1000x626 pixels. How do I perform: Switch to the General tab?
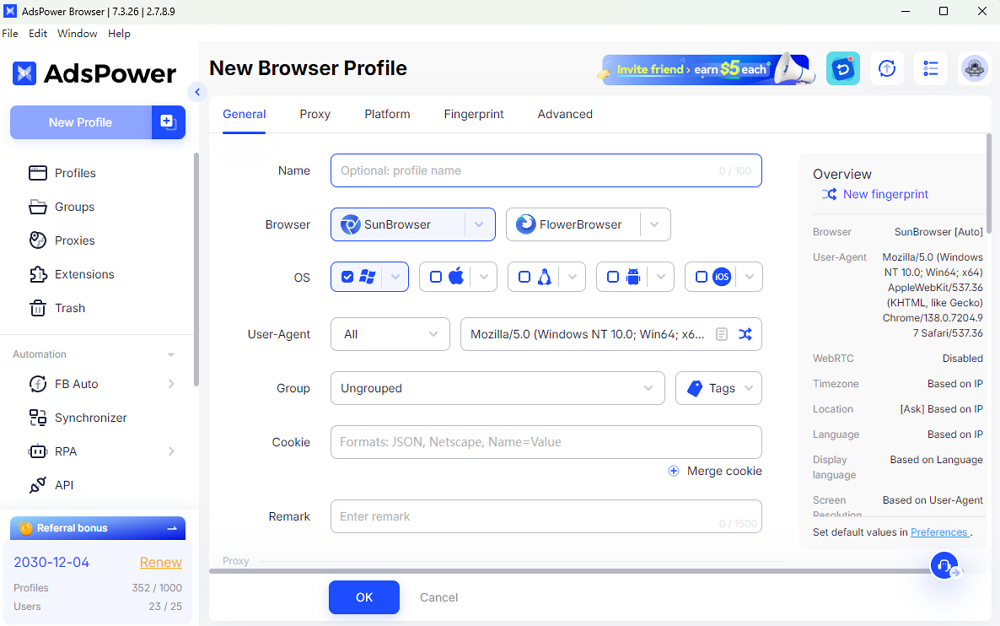click(244, 114)
